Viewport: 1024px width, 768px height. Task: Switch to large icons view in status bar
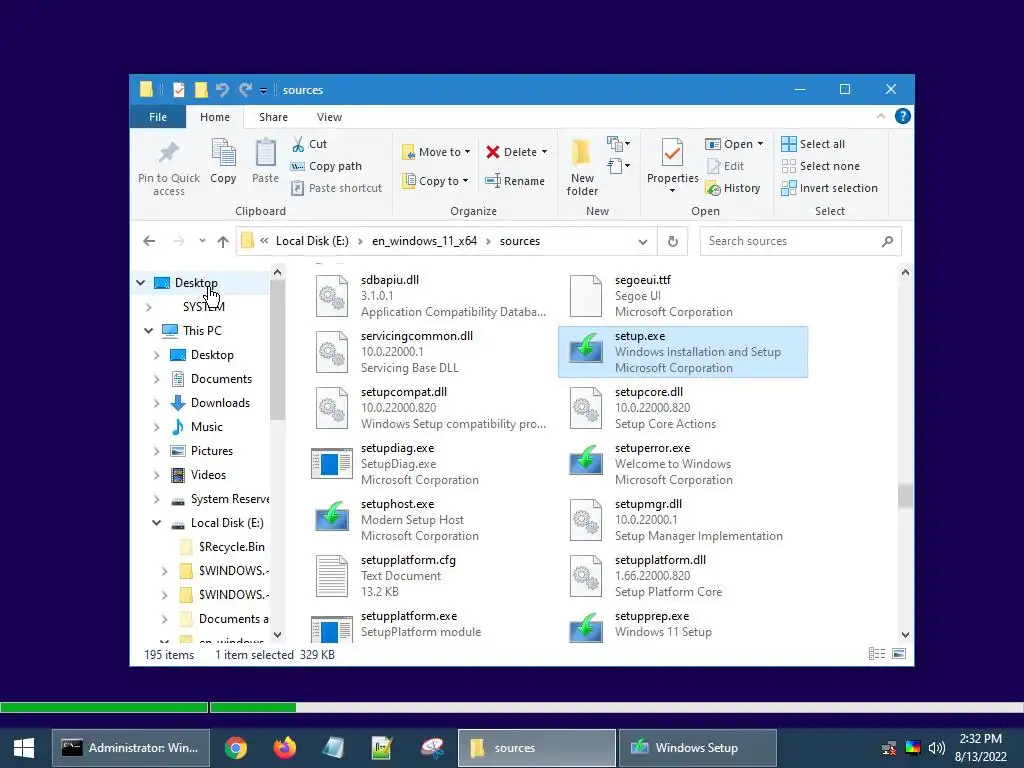pyautogui.click(x=899, y=654)
